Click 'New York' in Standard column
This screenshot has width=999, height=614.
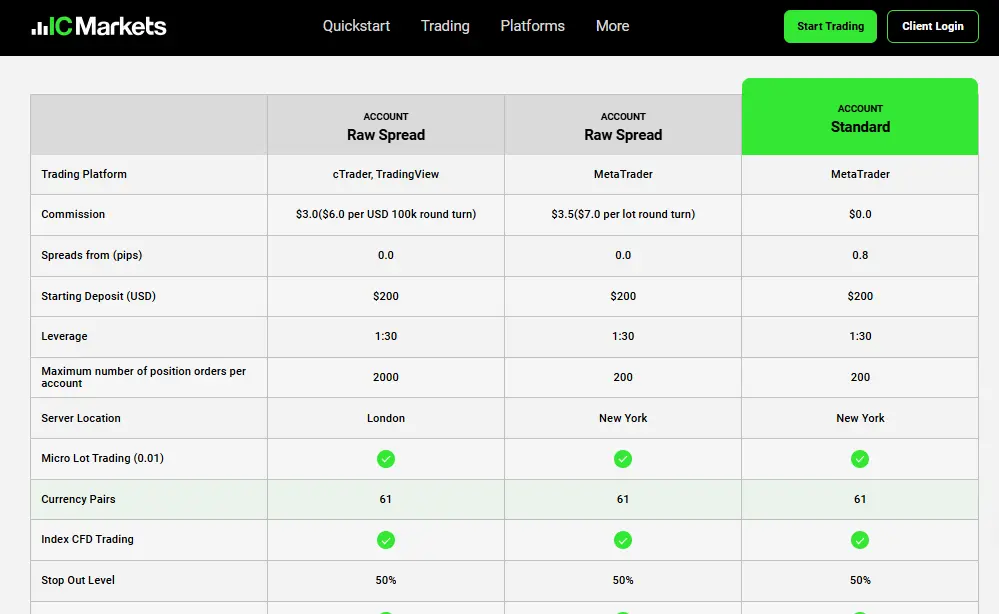coord(860,418)
